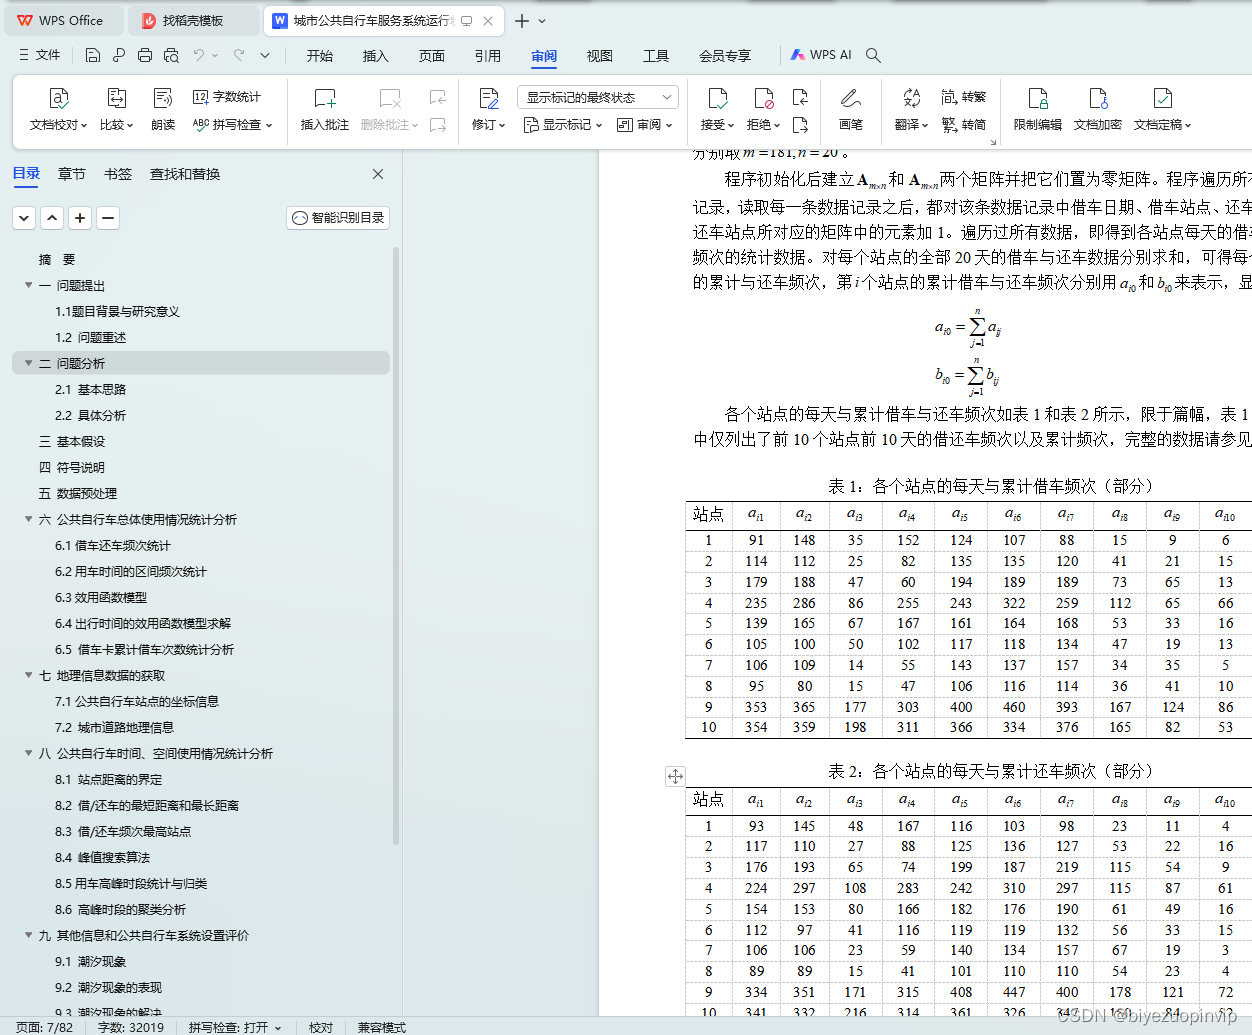Click 字数: 32019 in status bar
Screen dimensions: 1252x1035
pyautogui.click(x=131, y=1027)
